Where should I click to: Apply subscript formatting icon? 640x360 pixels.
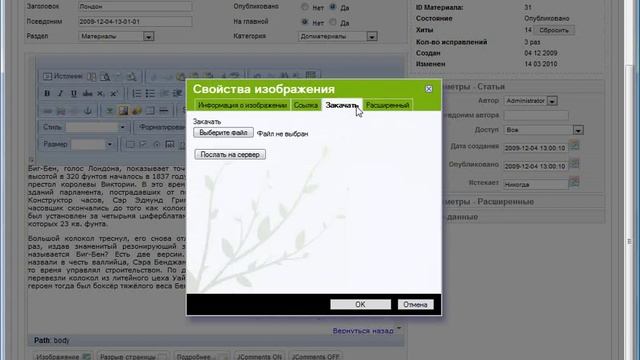100,93
